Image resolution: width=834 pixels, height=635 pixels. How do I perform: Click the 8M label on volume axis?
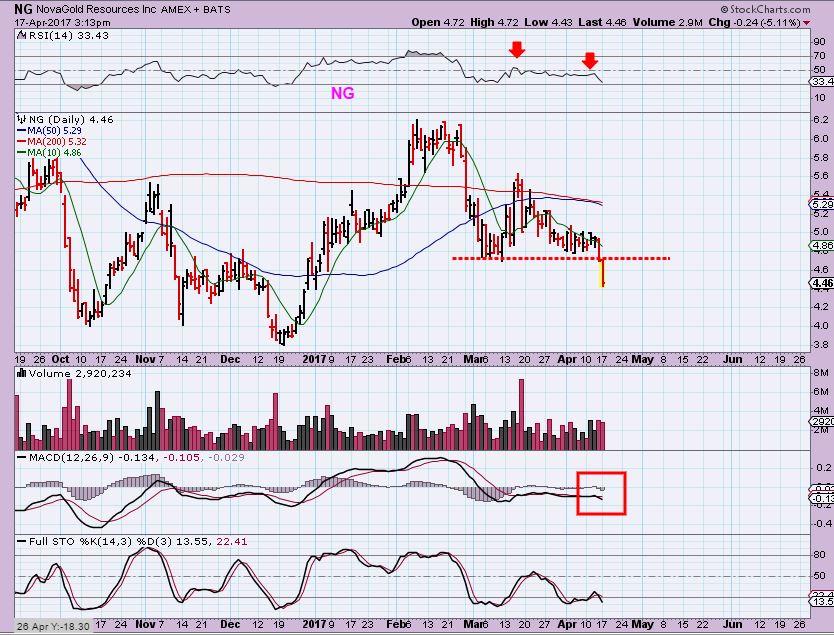(821, 373)
